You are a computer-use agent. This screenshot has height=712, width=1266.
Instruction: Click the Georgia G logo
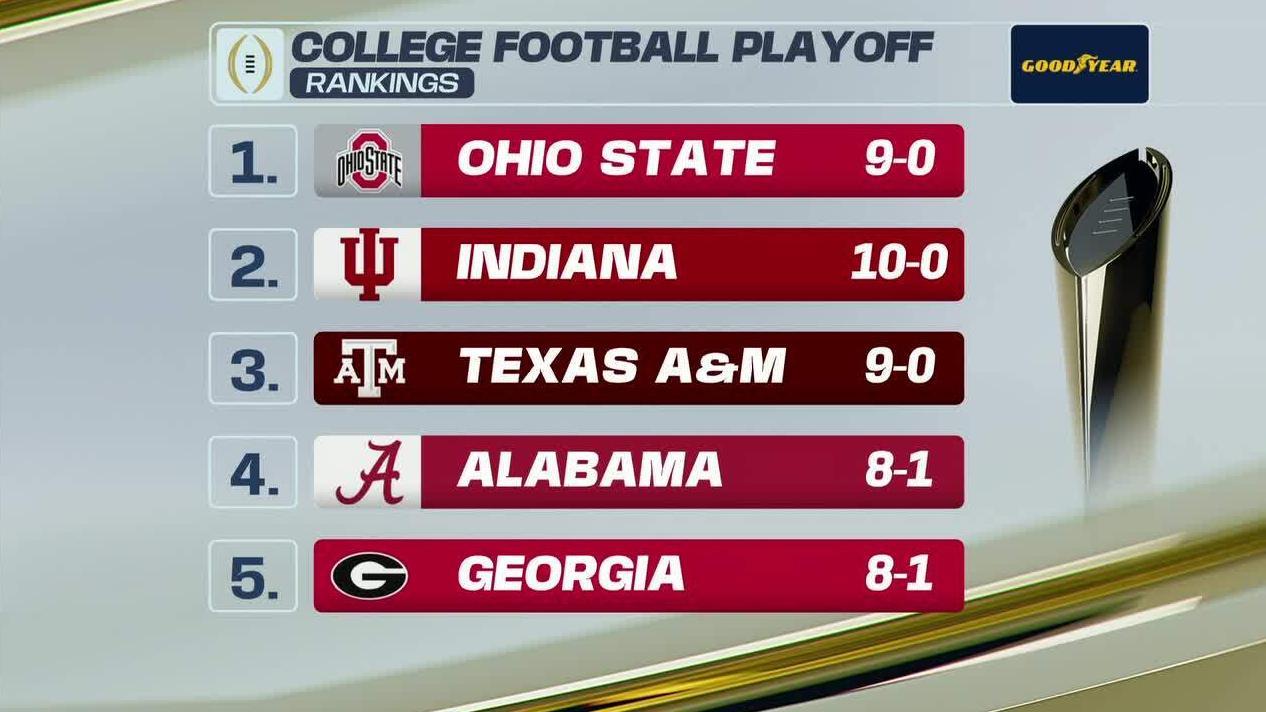point(369,576)
